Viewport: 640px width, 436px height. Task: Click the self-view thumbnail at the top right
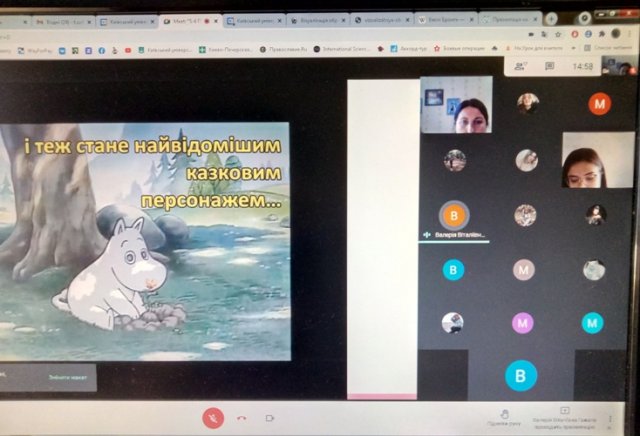[619, 66]
